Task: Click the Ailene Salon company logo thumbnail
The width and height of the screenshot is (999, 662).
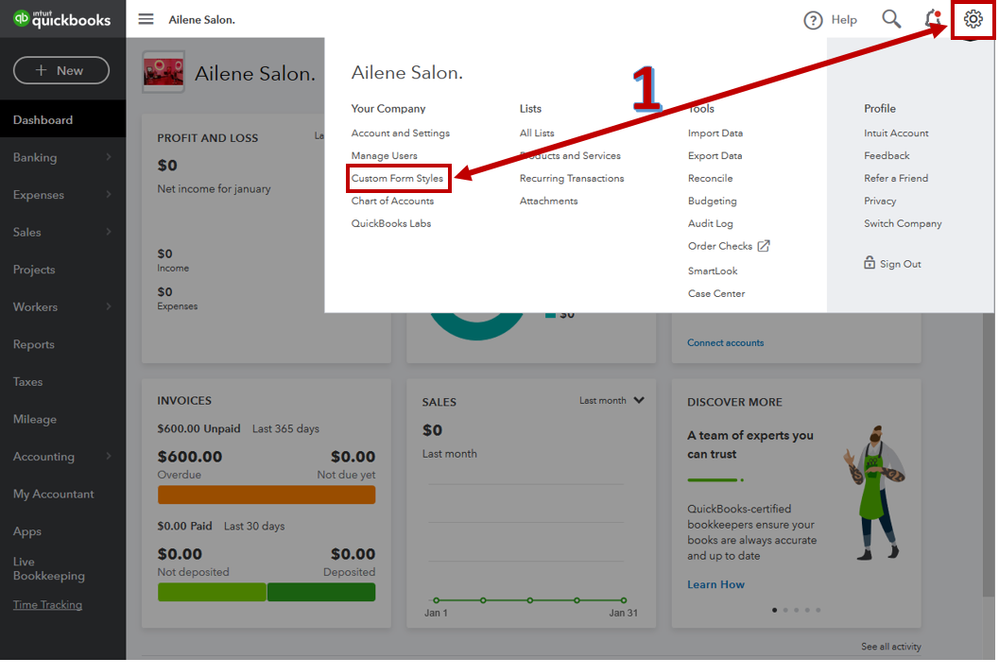Action: [x=164, y=72]
